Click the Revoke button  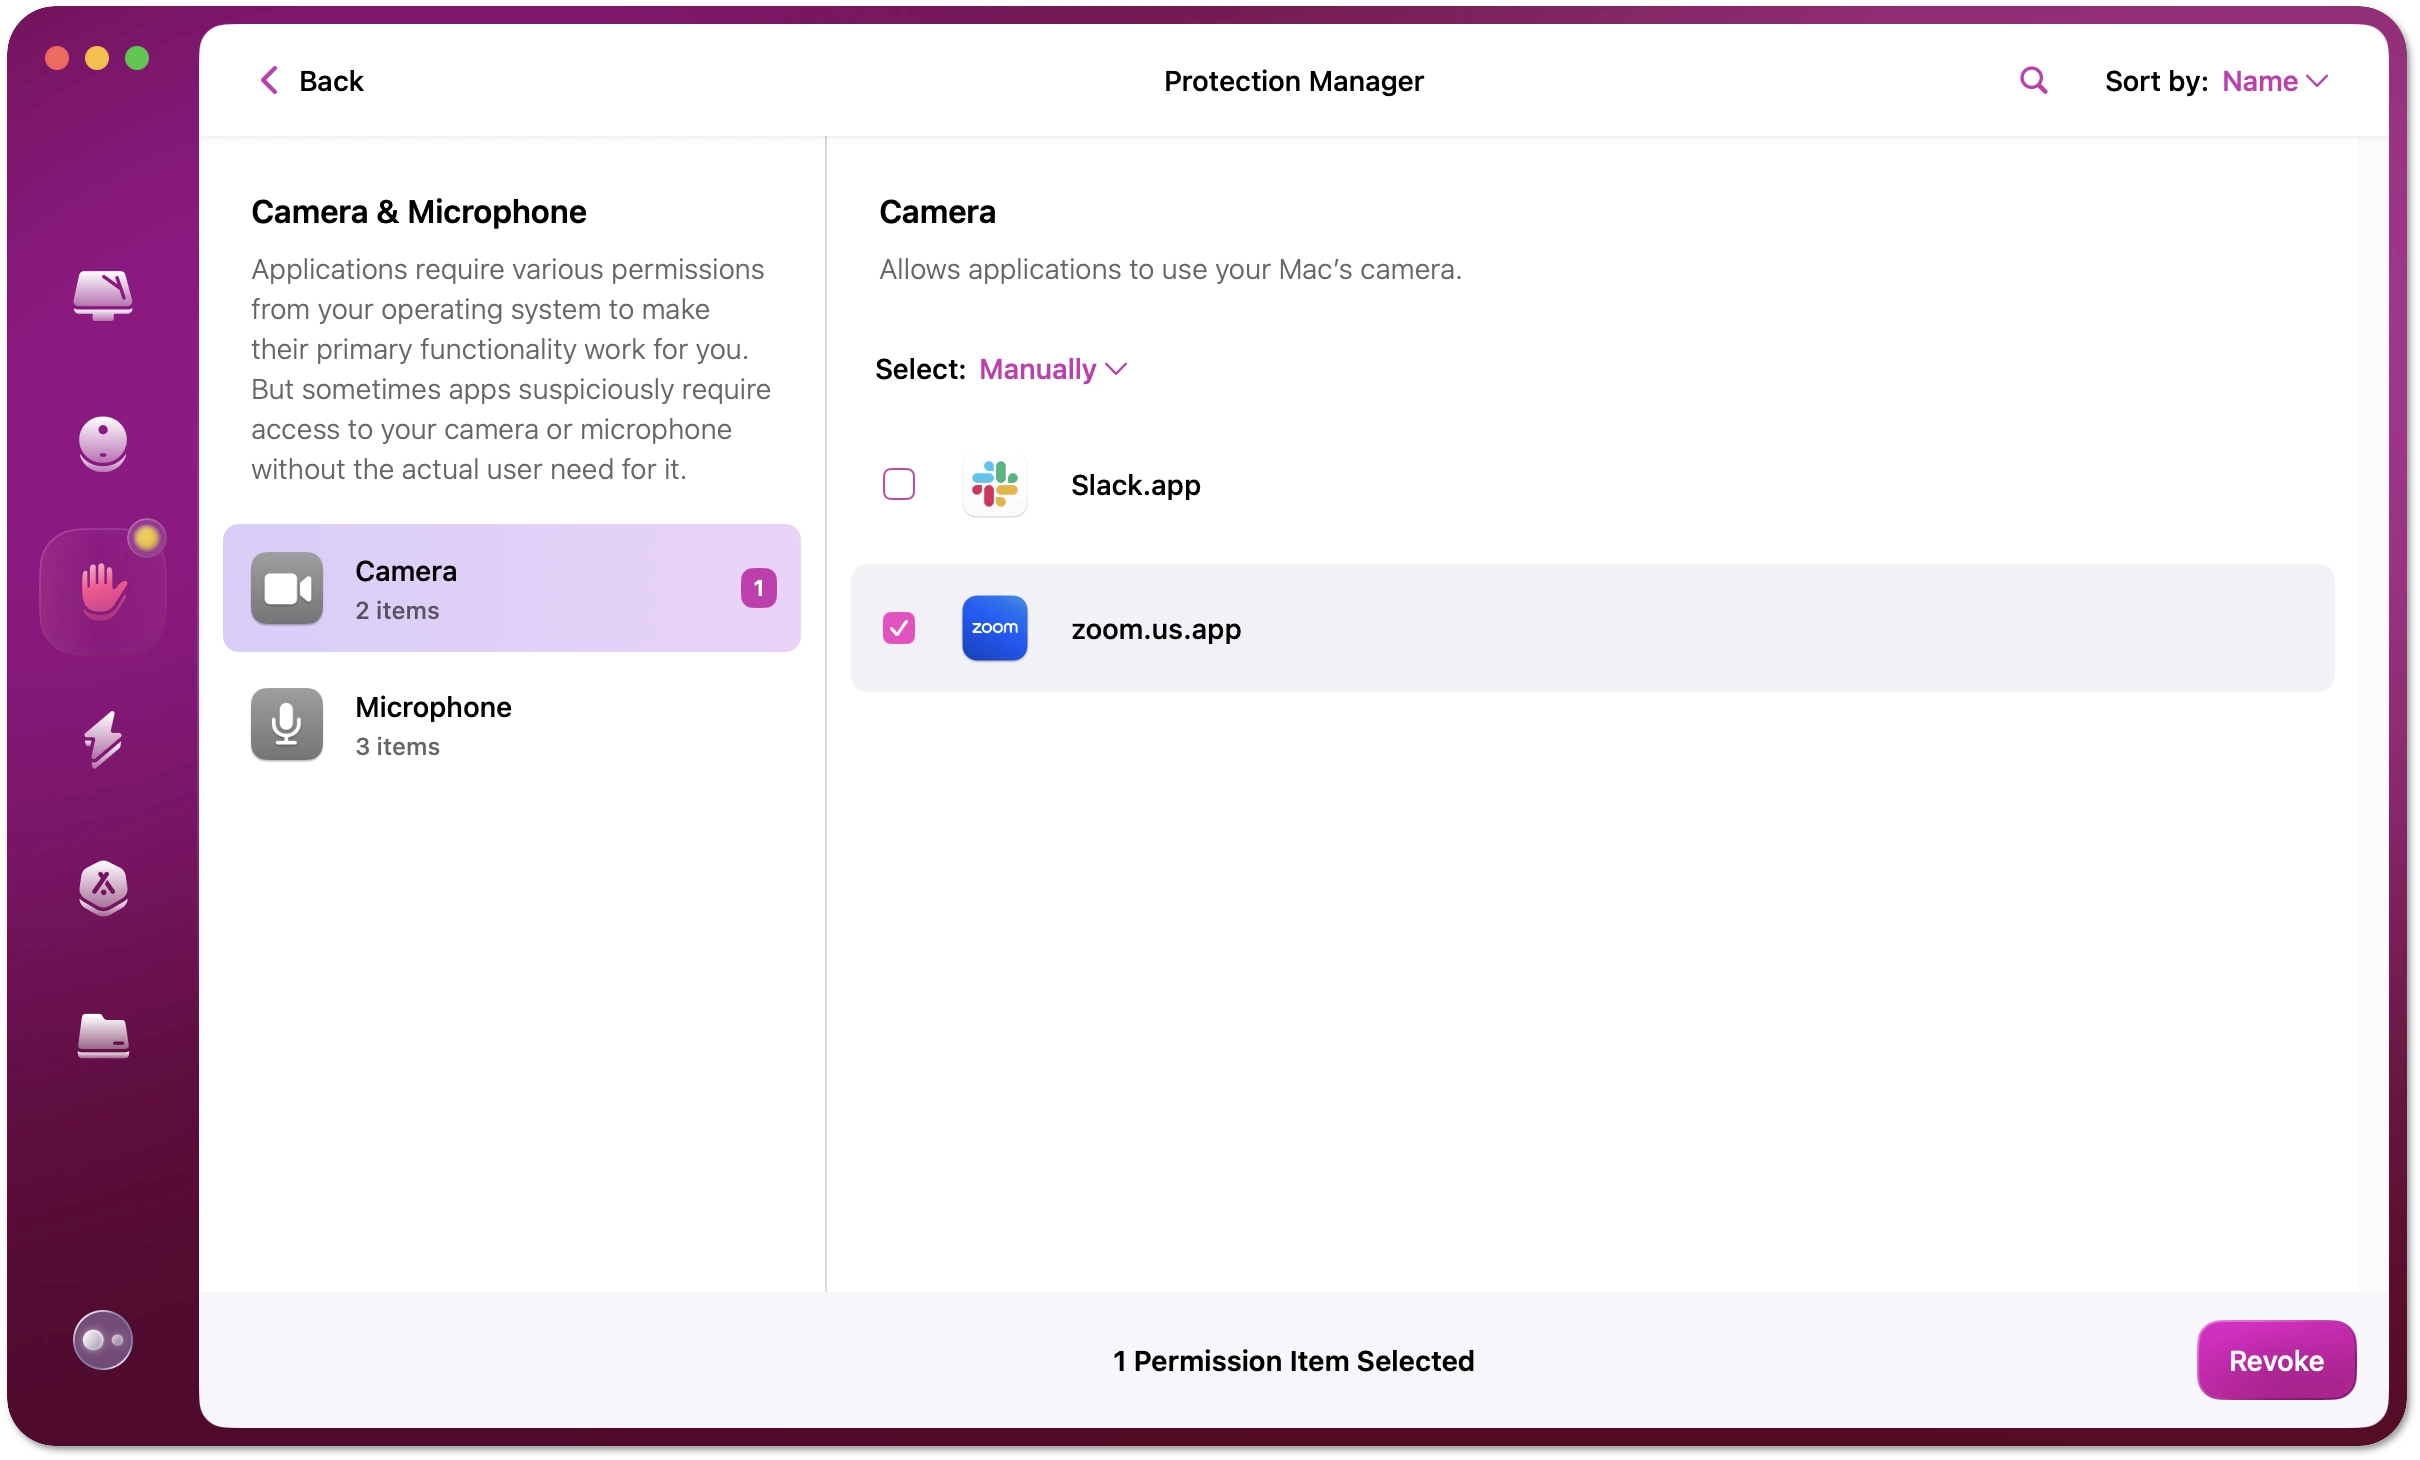[2275, 1360]
